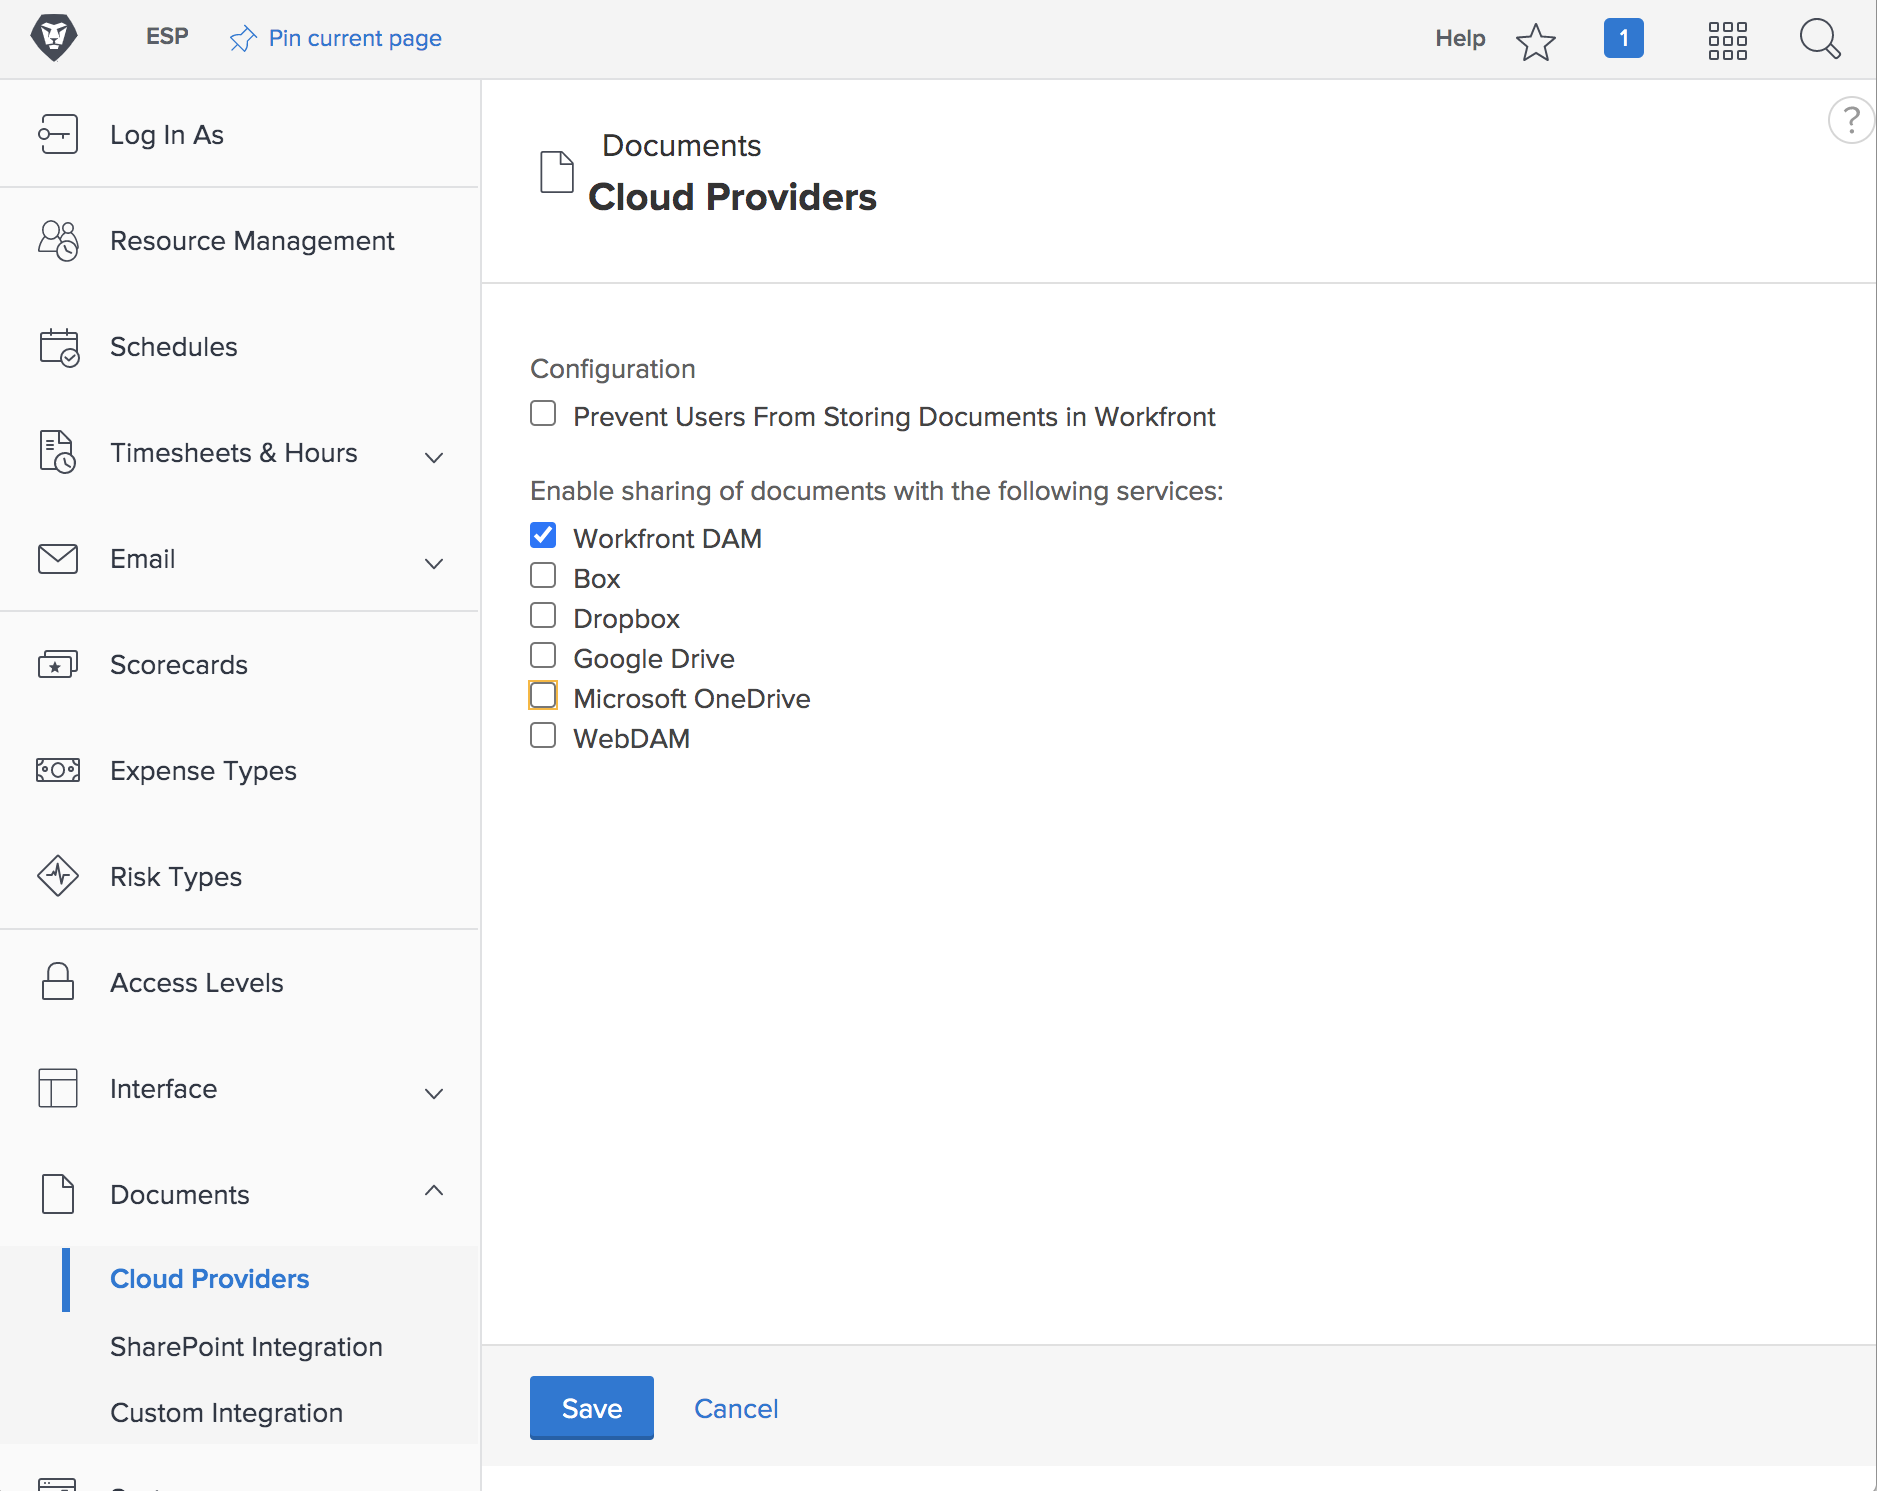The image size is (1877, 1491).
Task: Click the Log In As key icon
Action: tap(57, 134)
